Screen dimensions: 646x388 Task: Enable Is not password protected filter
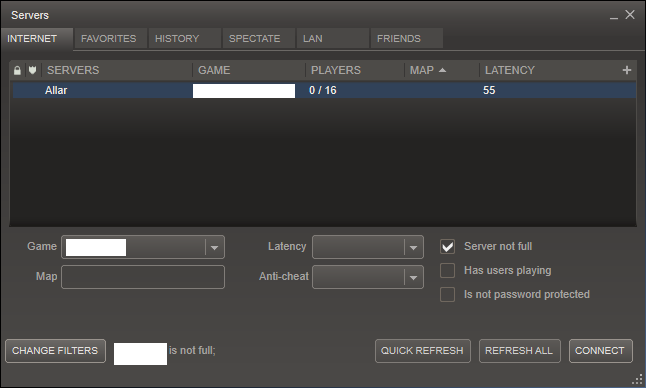[x=447, y=295]
